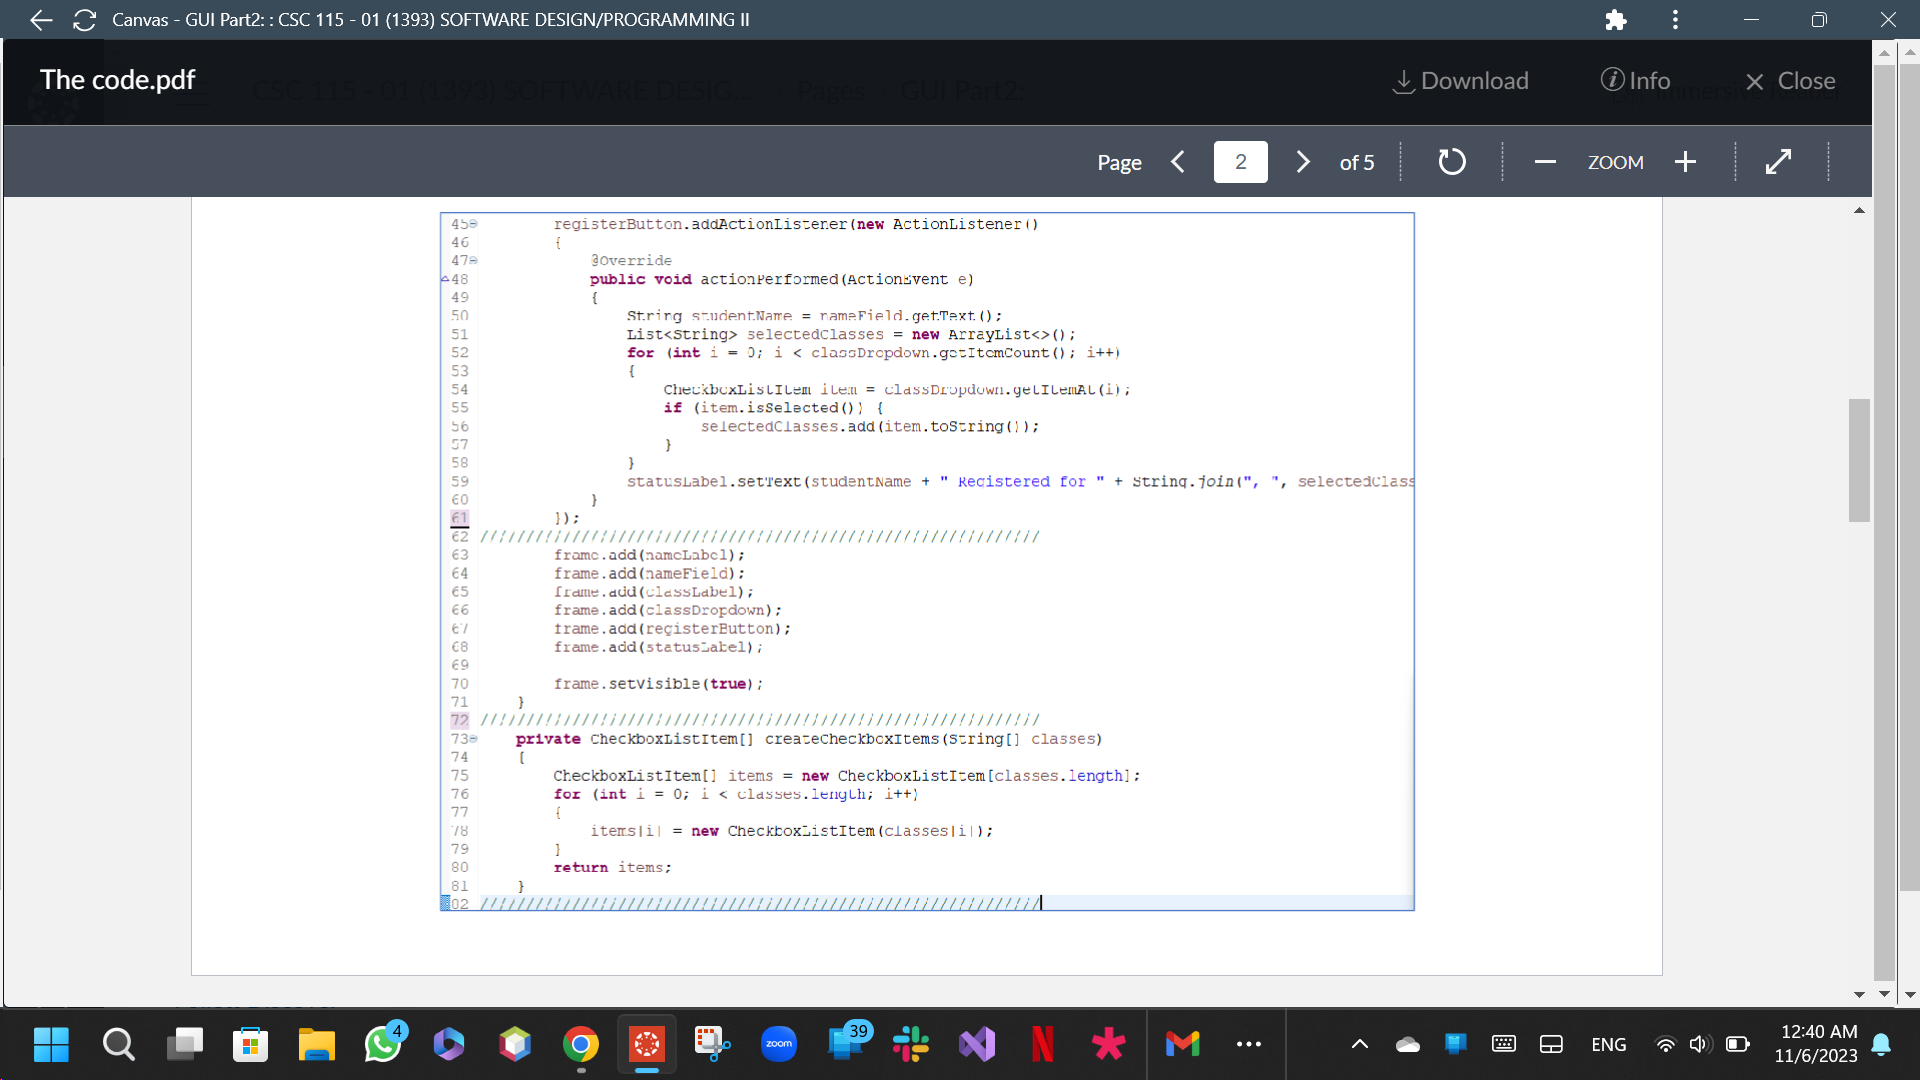Enter fullscreen presentation mode
The width and height of the screenshot is (1920, 1080).
1779,161
